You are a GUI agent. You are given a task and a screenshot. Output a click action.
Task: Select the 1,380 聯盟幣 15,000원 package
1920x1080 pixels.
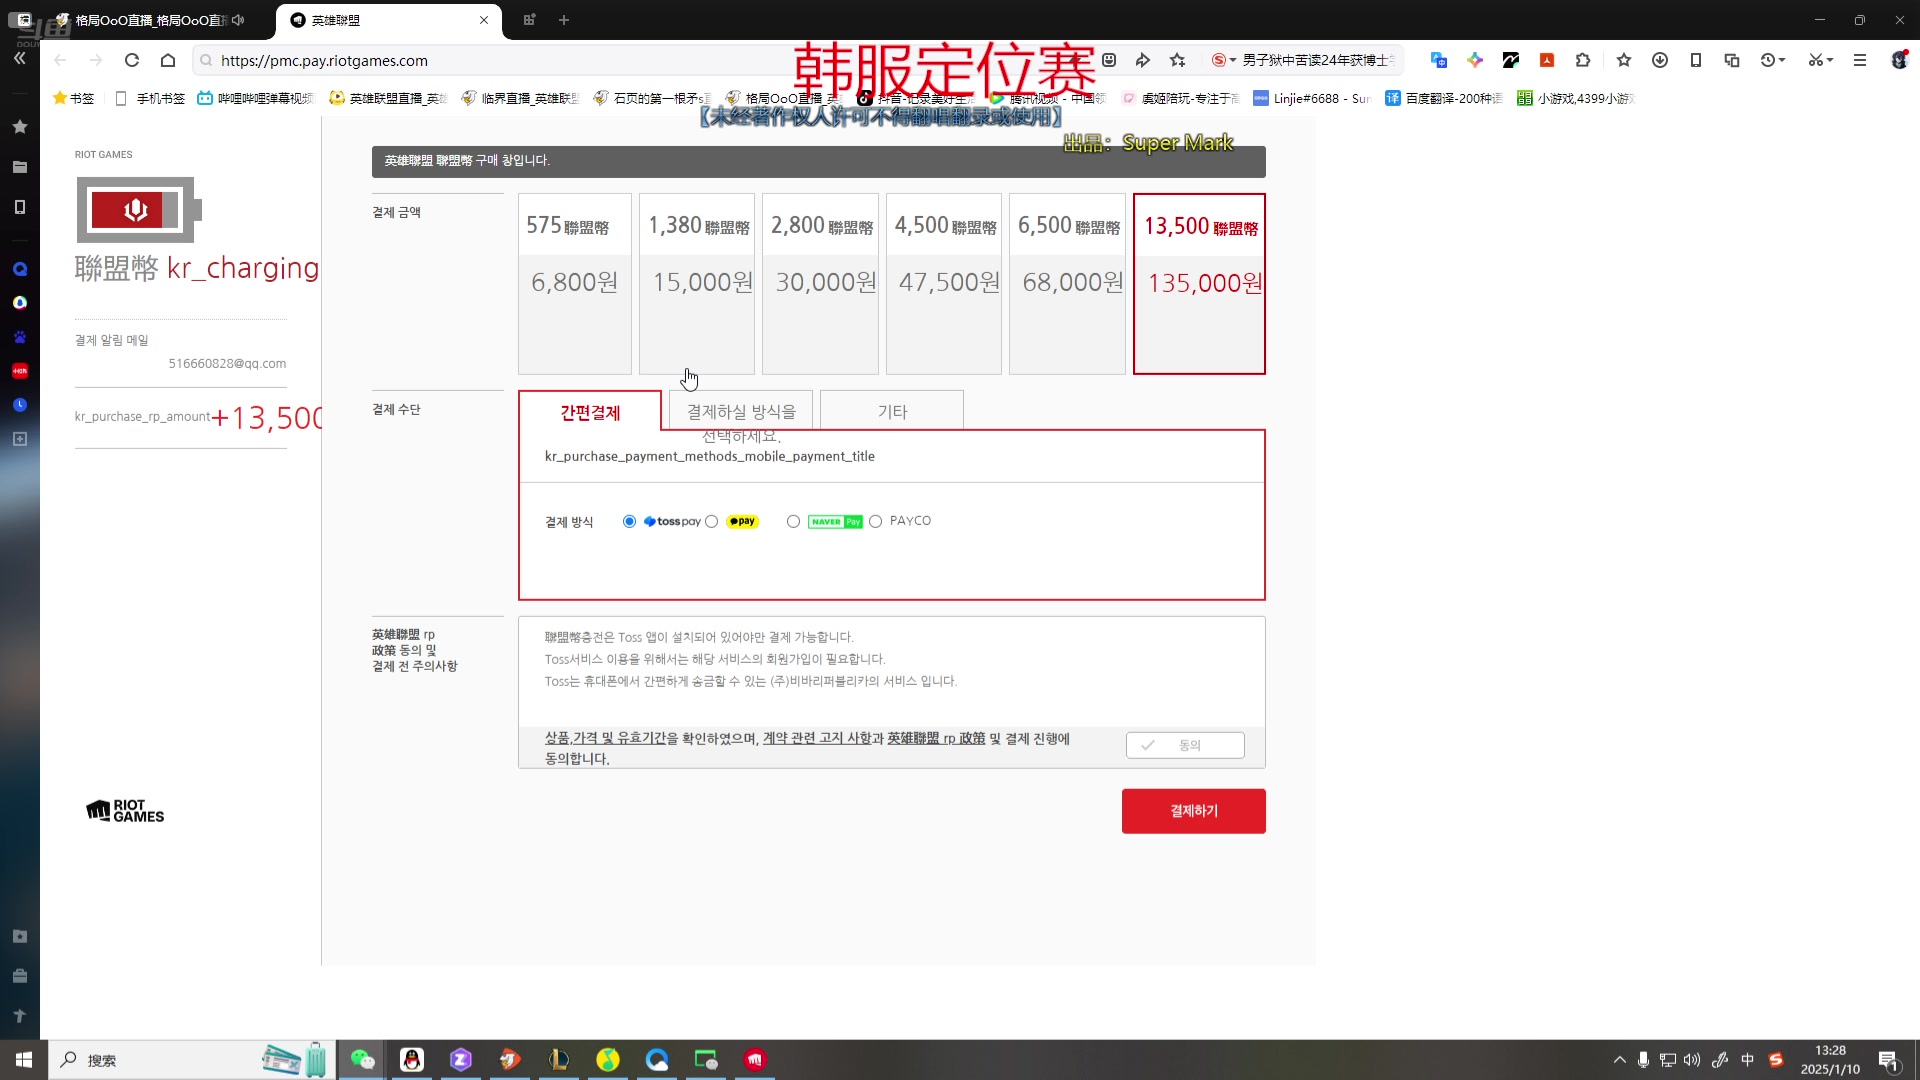(697, 284)
